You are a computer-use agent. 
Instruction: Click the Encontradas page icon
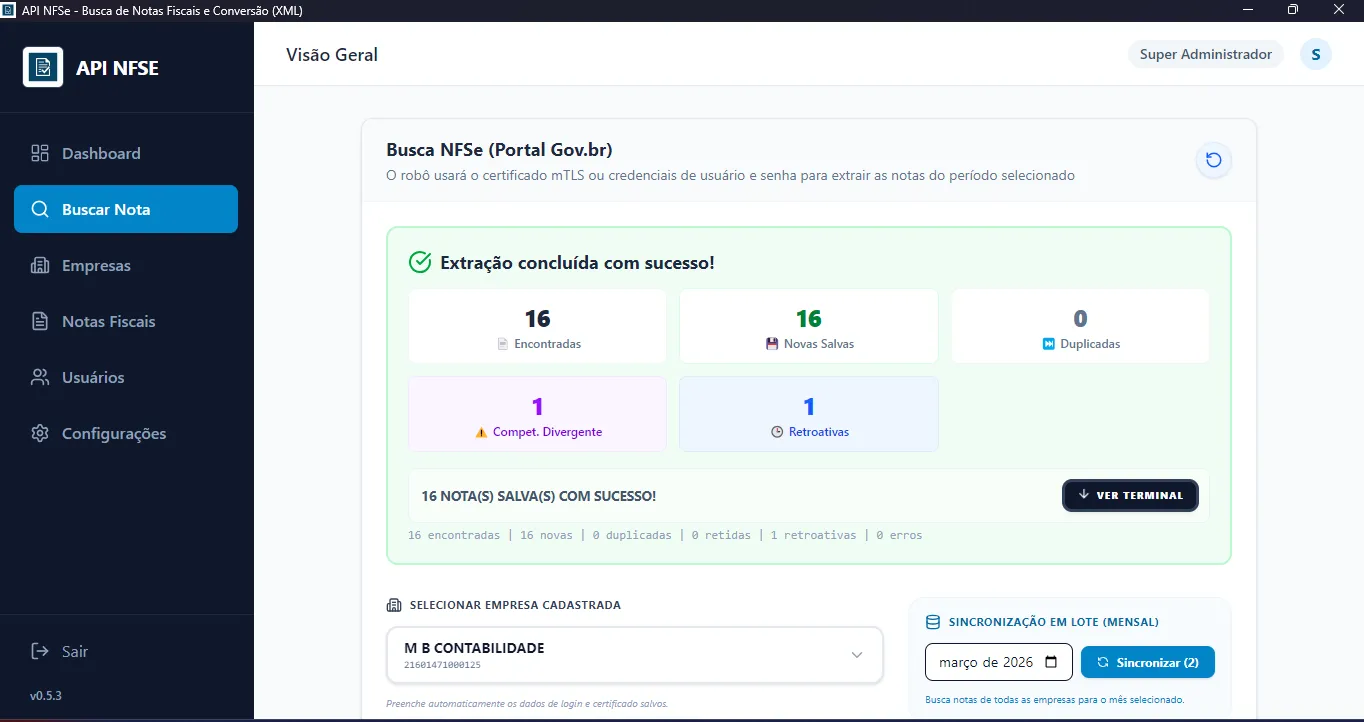point(503,344)
